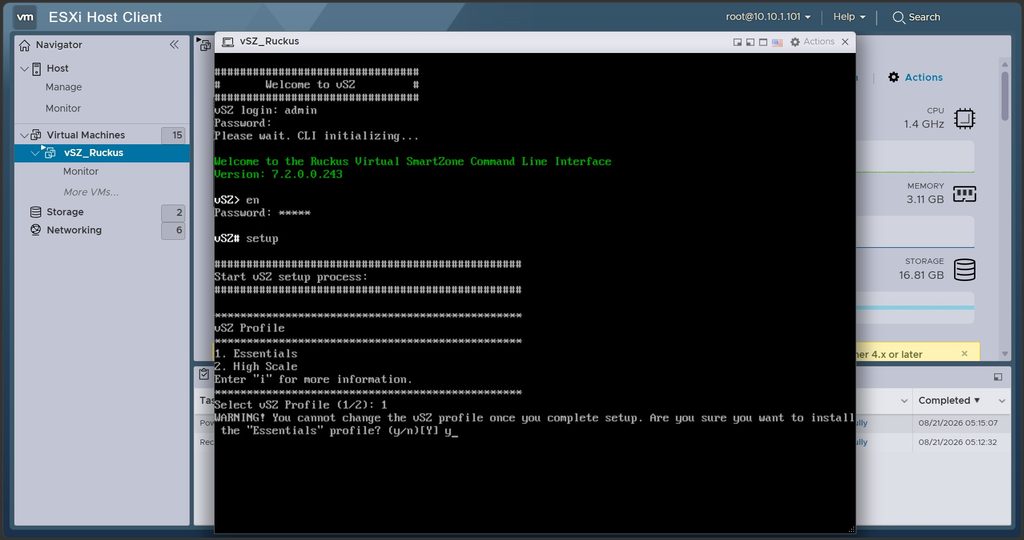Viewport: 1024px width, 540px height.
Task: Click the Search text field
Action: (924, 18)
